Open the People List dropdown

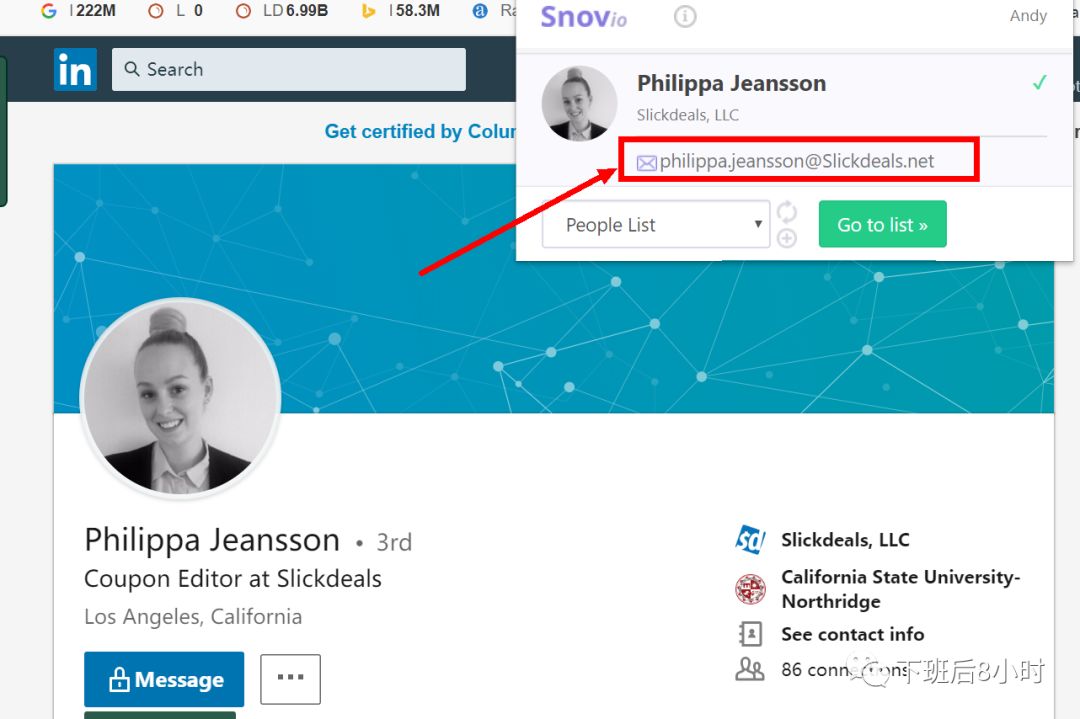point(656,225)
